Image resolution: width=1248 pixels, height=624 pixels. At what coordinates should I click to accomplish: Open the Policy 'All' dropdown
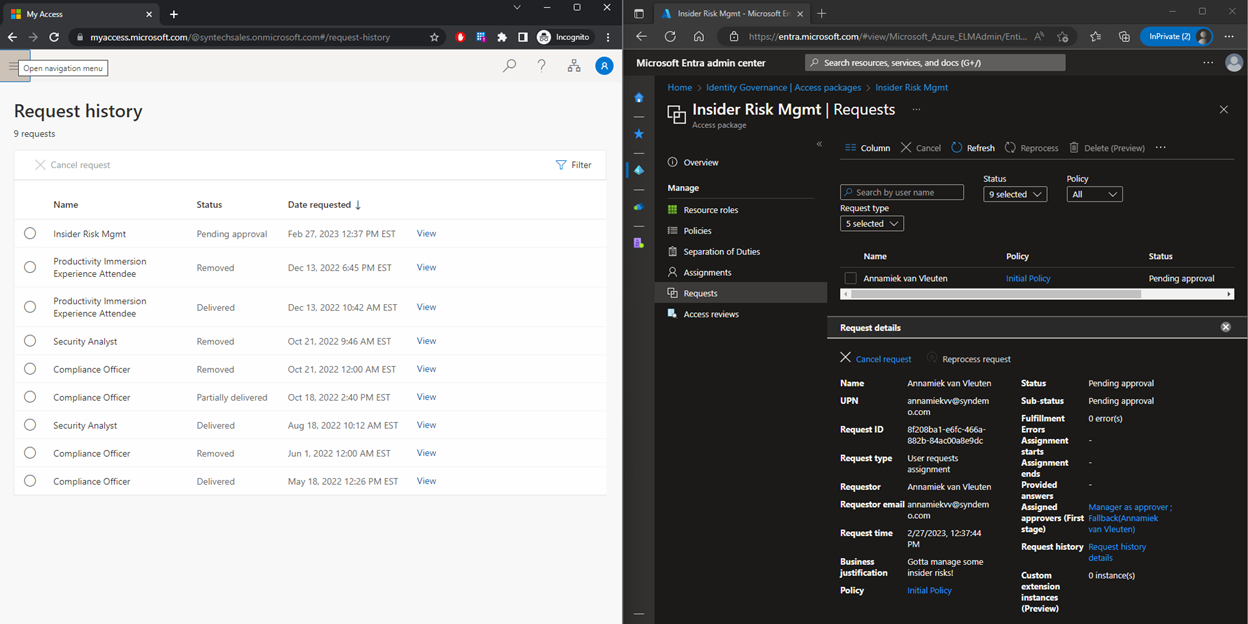point(1095,194)
